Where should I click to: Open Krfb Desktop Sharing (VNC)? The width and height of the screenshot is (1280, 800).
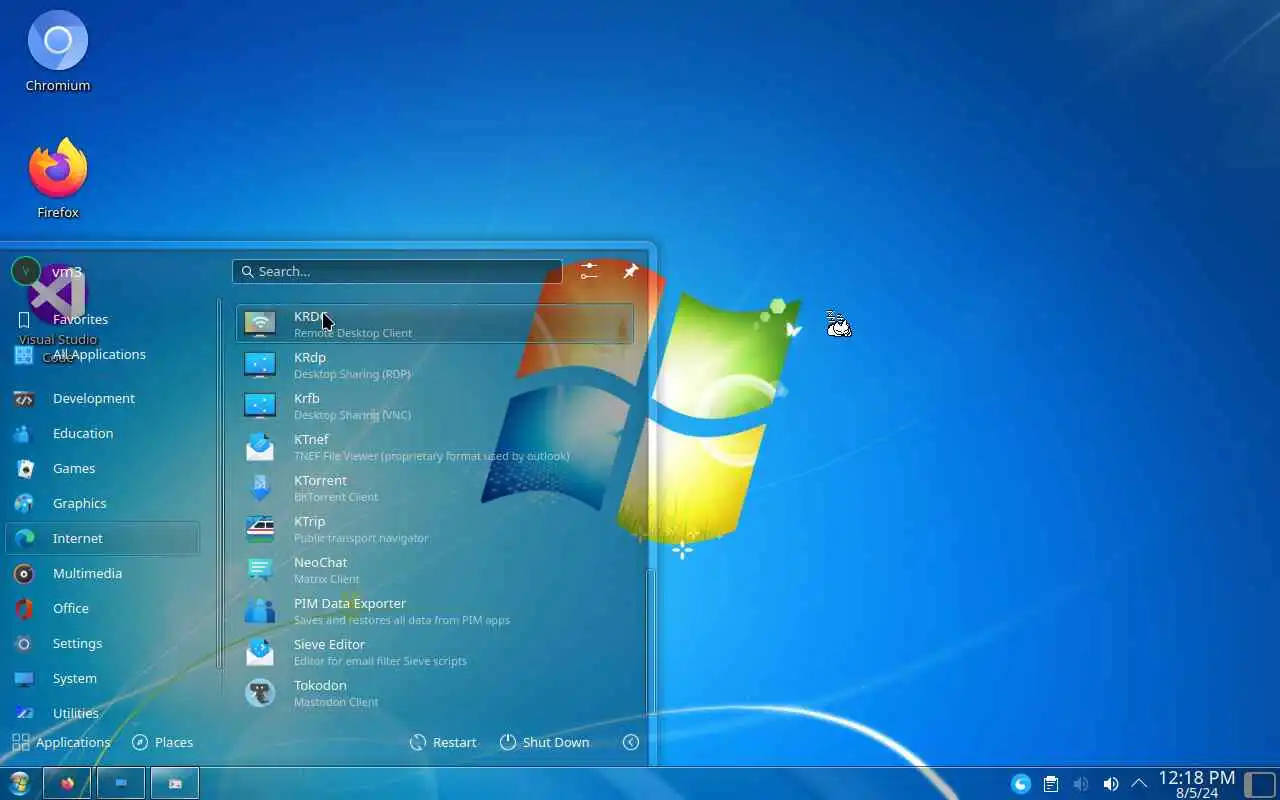(x=435, y=406)
